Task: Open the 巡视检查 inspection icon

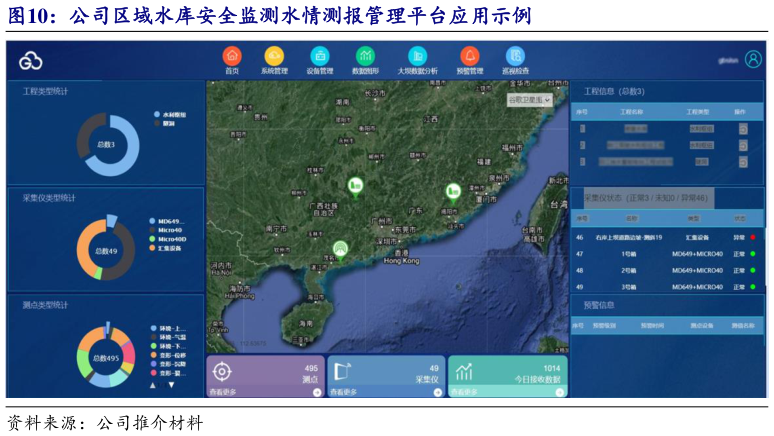Action: (515, 56)
